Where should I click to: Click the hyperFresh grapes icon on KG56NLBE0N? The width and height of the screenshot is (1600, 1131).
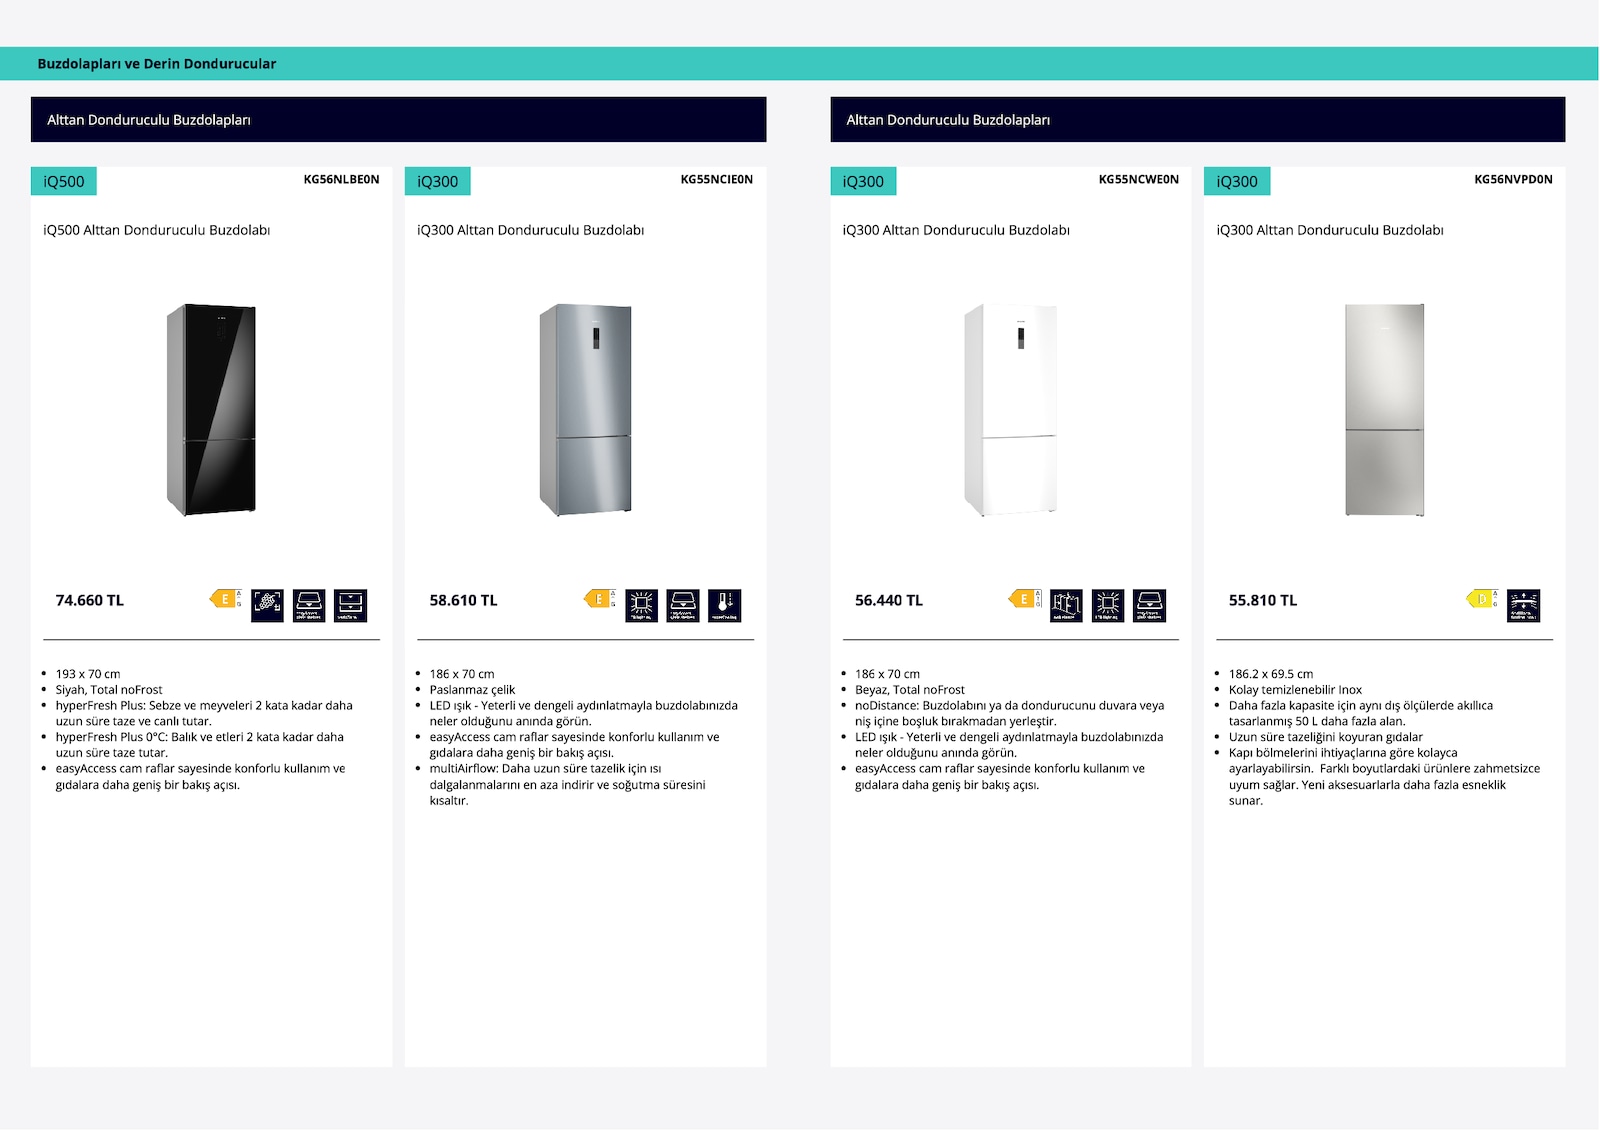tap(267, 605)
